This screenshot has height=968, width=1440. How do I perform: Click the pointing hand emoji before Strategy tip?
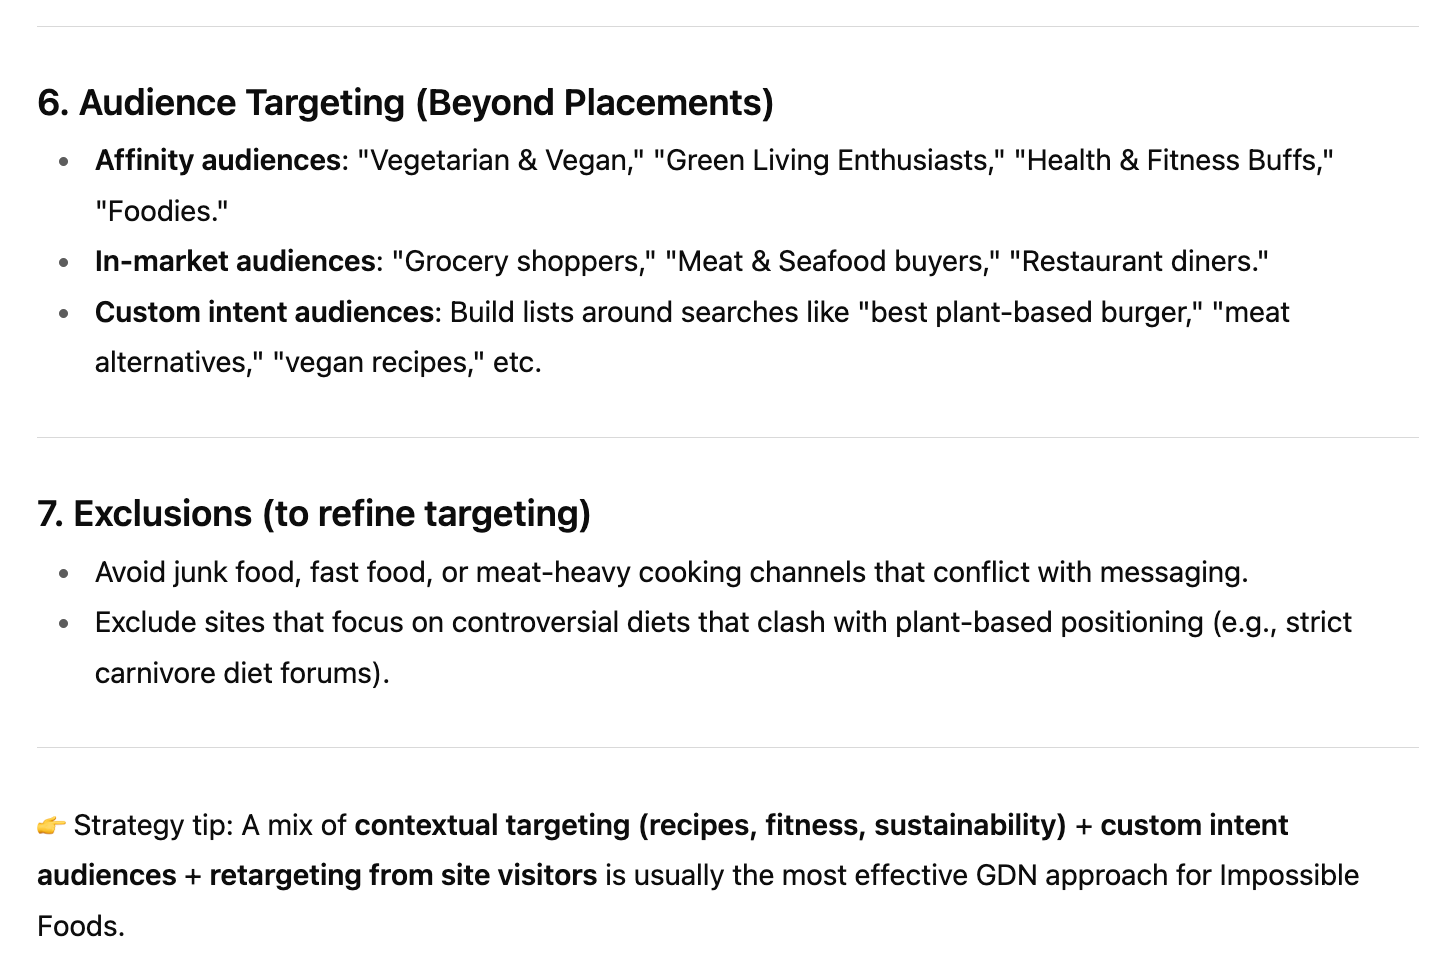coord(51,826)
